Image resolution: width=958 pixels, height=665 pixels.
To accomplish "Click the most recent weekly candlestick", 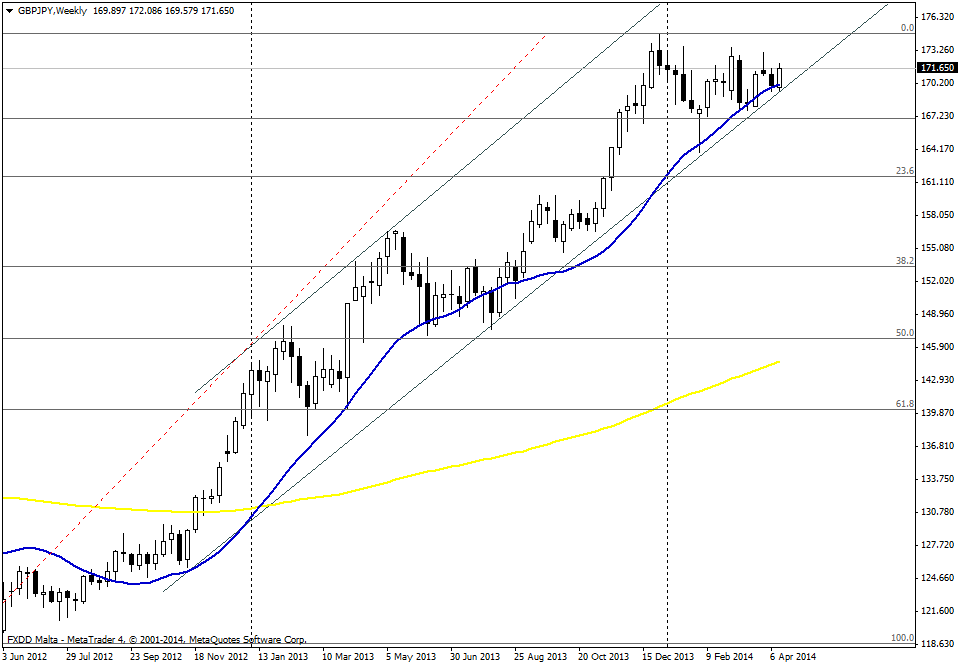I will click(779, 77).
